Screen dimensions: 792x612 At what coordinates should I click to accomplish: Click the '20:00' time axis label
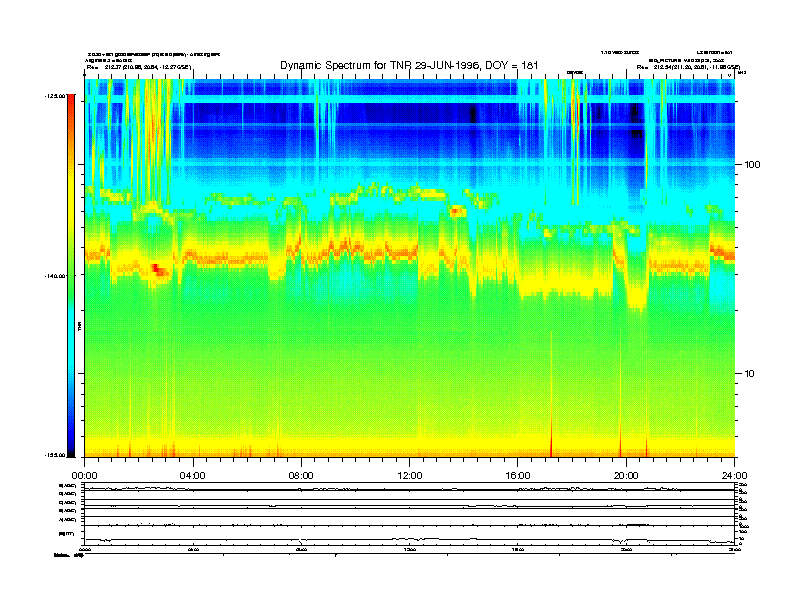pos(626,476)
